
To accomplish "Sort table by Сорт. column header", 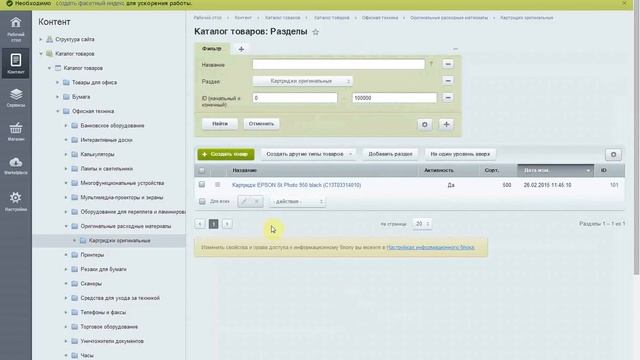I will click(492, 170).
